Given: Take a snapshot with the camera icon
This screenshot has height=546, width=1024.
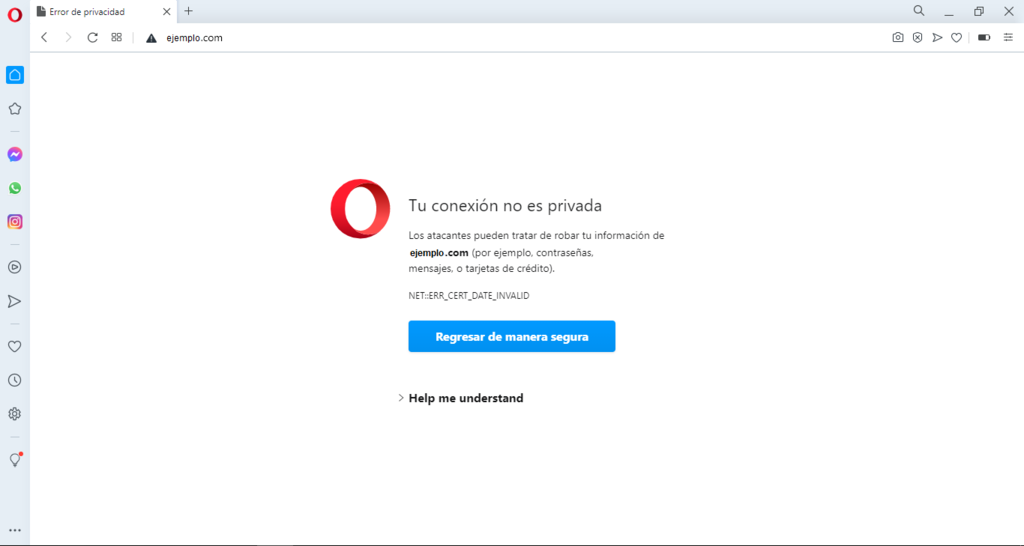Looking at the screenshot, I should click(898, 38).
